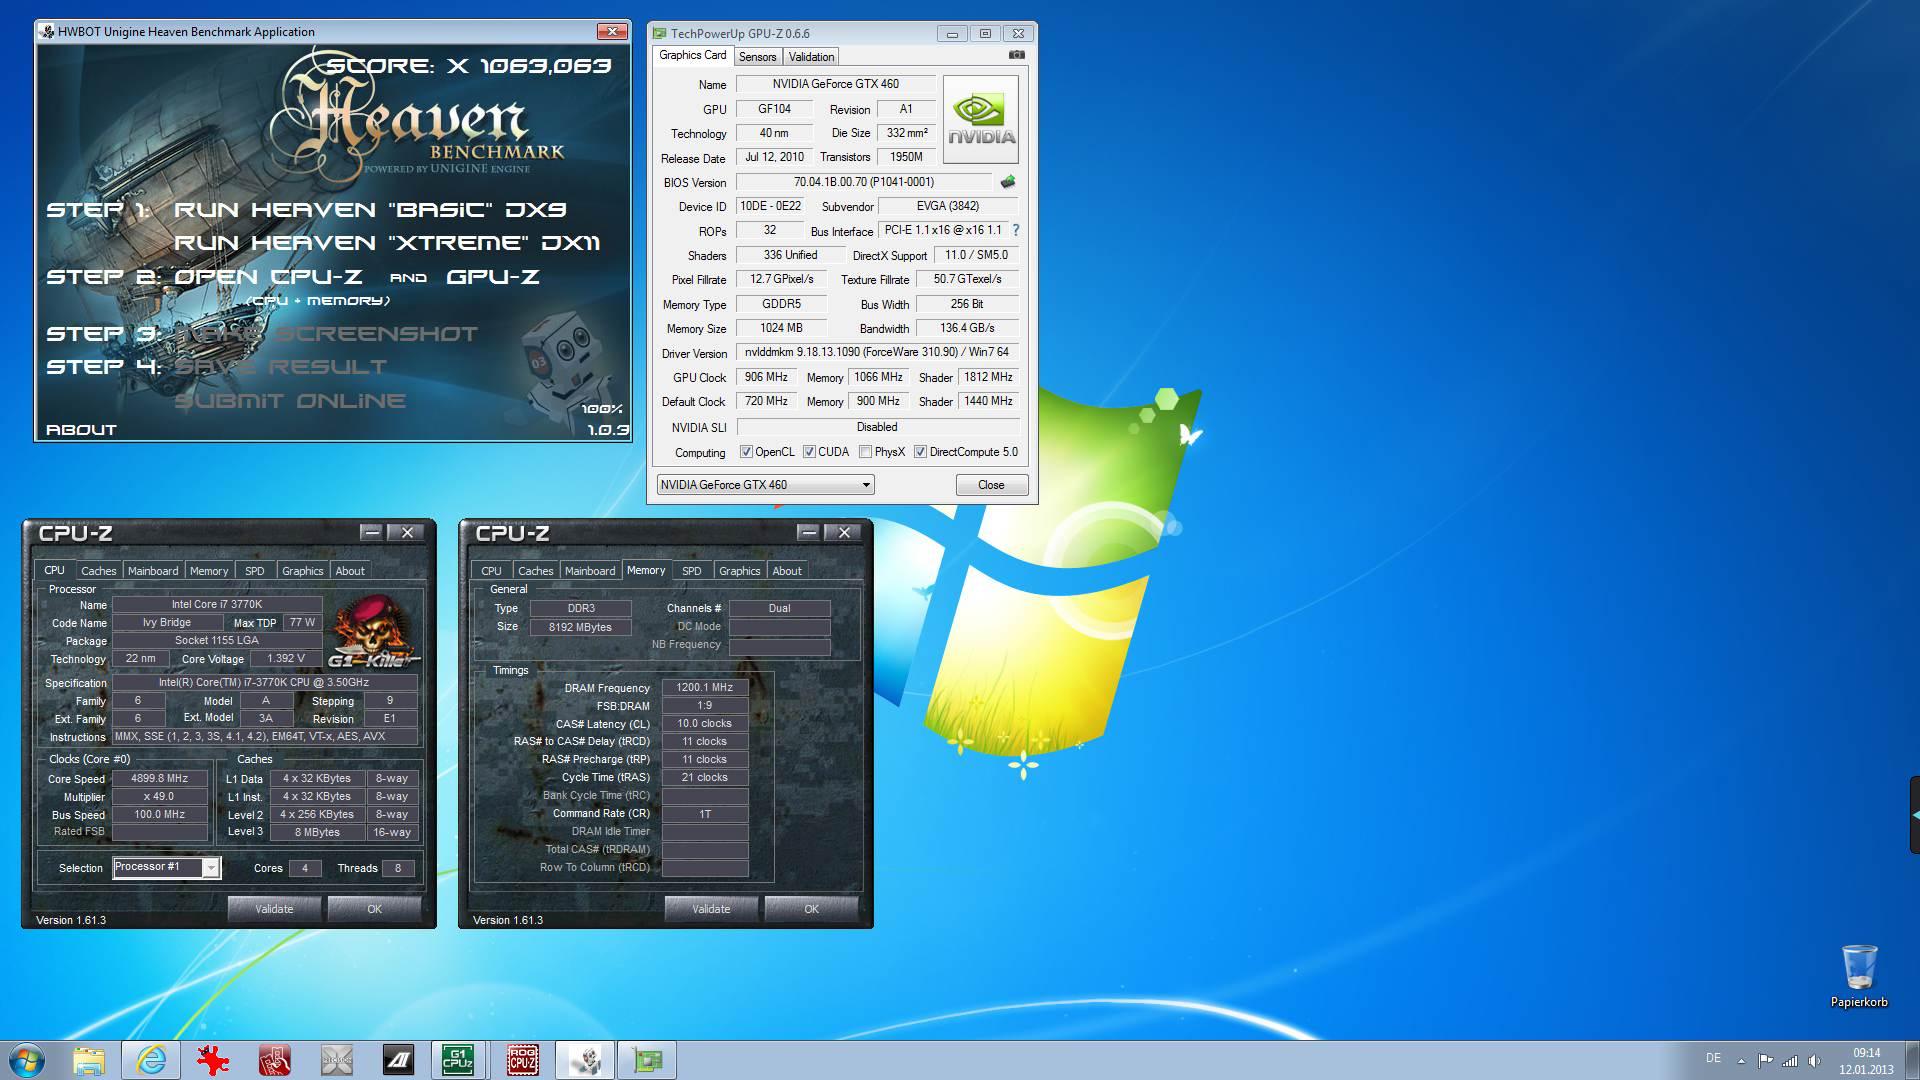Minimize the left CPU-Z window
The image size is (1920, 1080).
click(x=371, y=533)
